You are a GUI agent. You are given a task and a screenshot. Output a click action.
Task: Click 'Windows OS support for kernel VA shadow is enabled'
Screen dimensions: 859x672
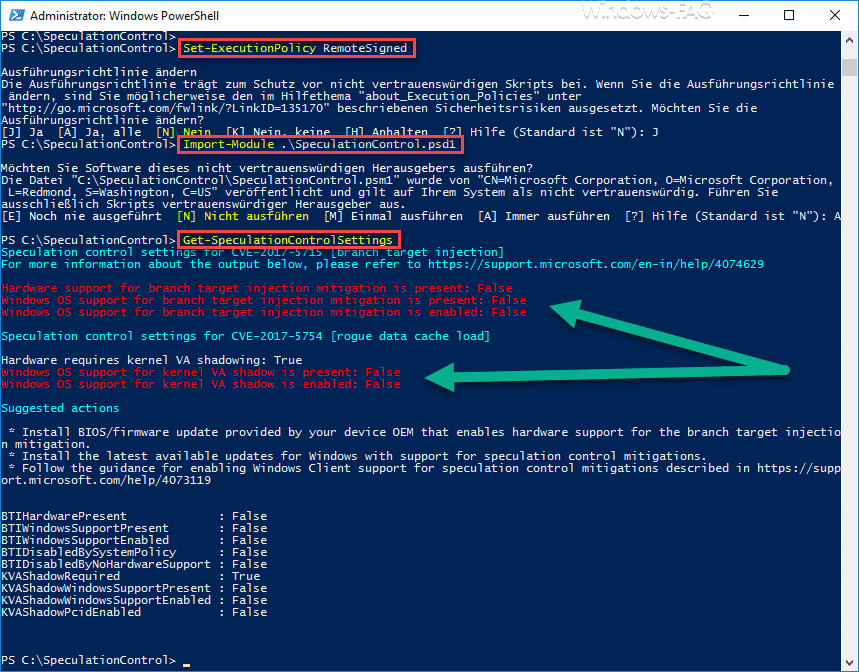tap(201, 384)
